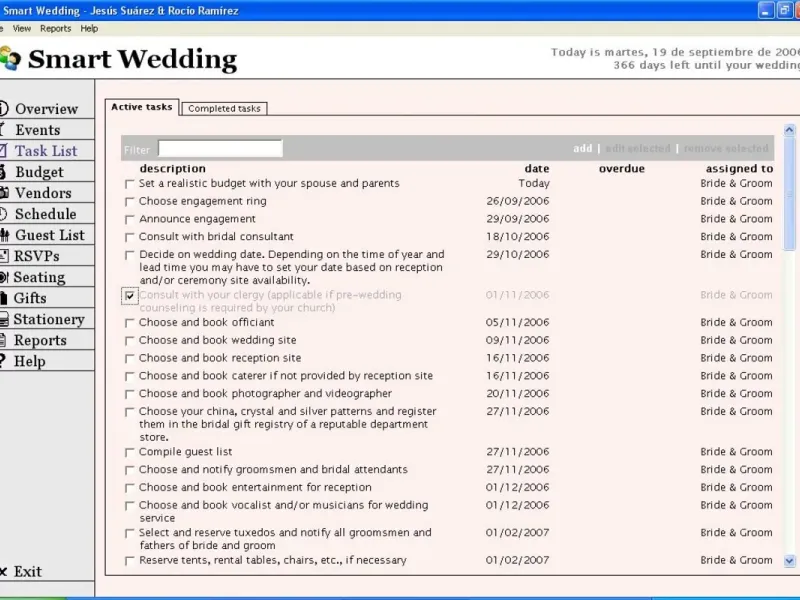
Task: Check 'Set a realistic budget' task checkbox
Action: [130, 184]
